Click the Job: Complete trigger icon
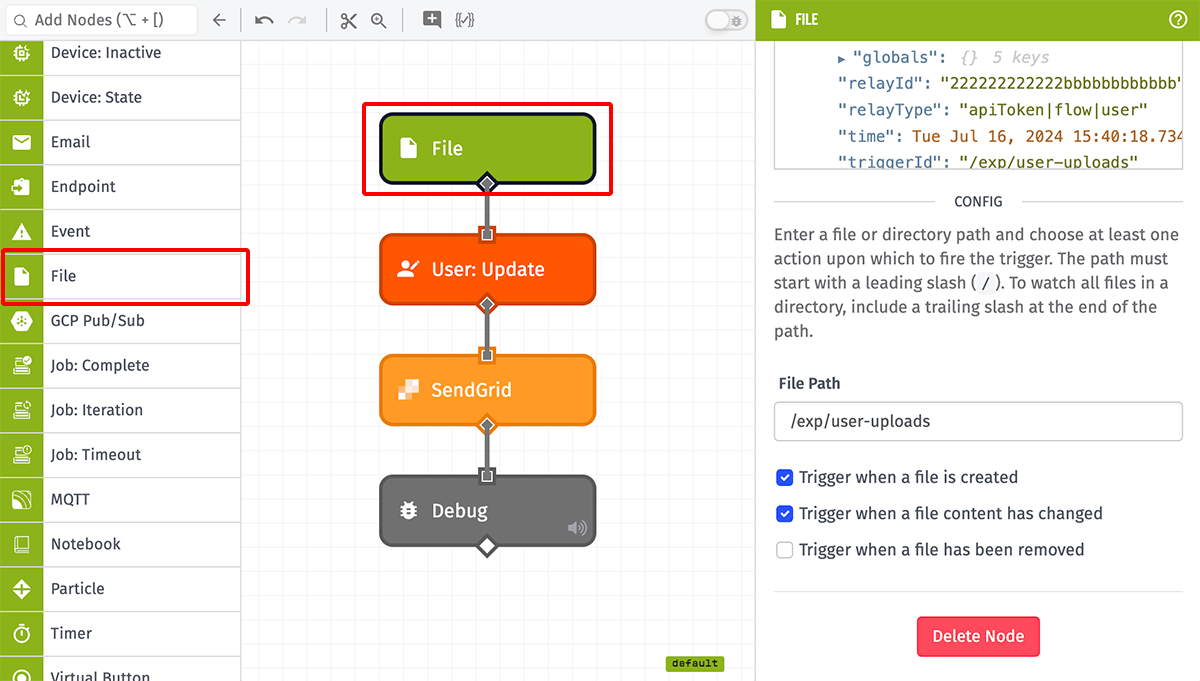 pos(21,365)
